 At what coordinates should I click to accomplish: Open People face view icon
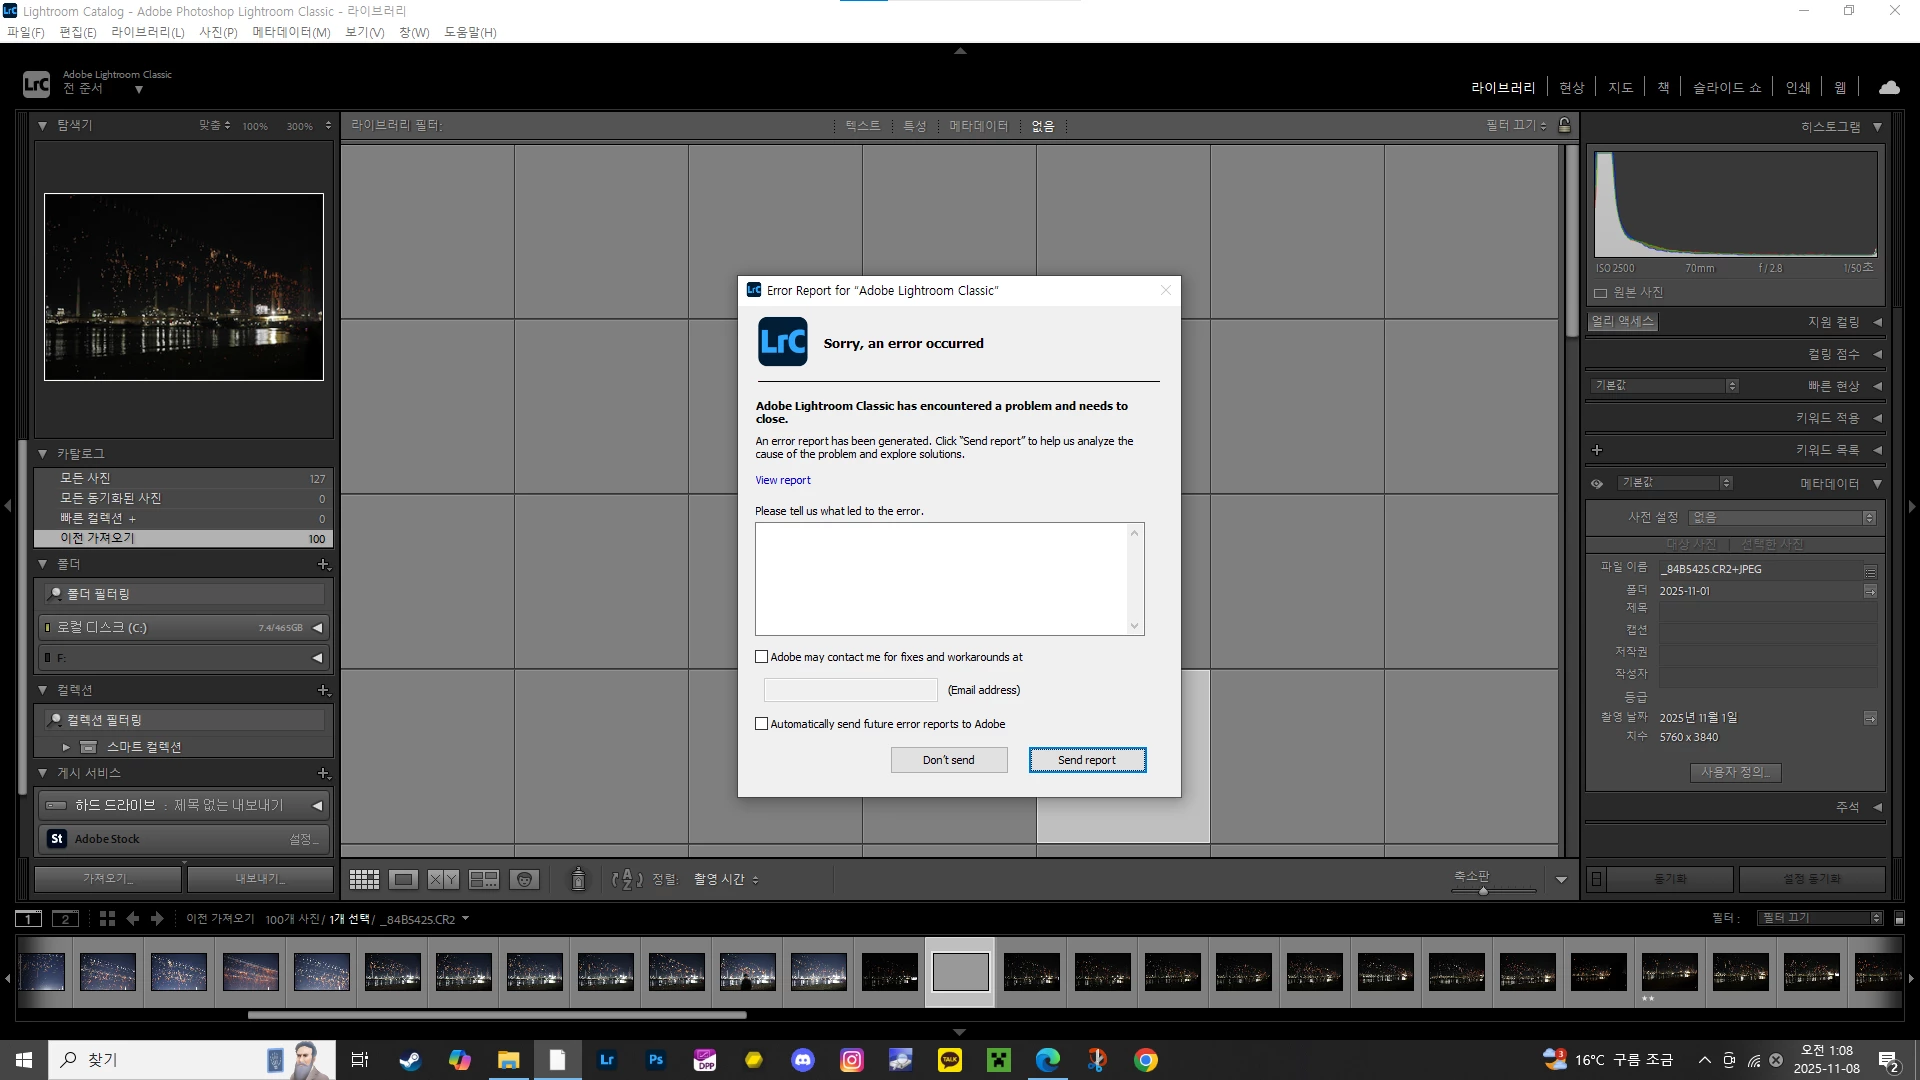(x=524, y=880)
